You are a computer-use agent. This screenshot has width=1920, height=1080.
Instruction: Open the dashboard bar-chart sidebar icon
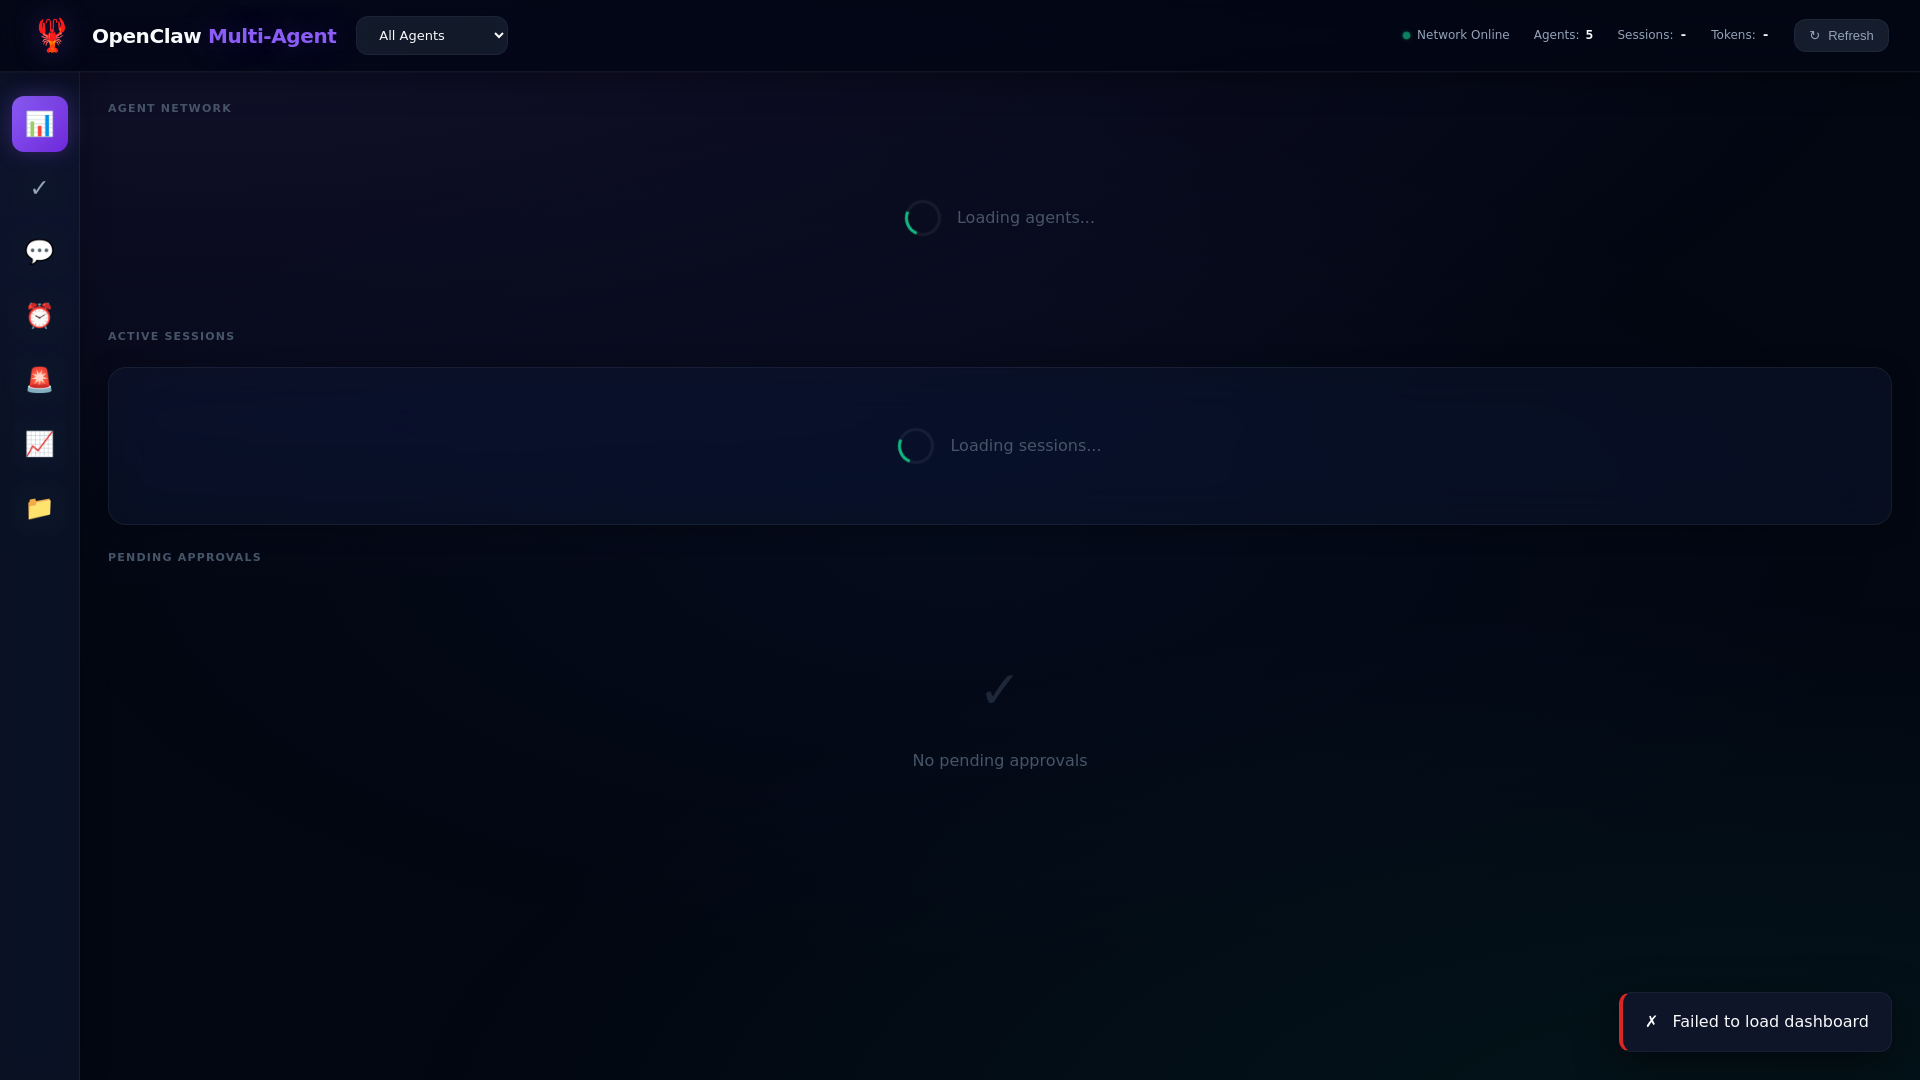40,124
